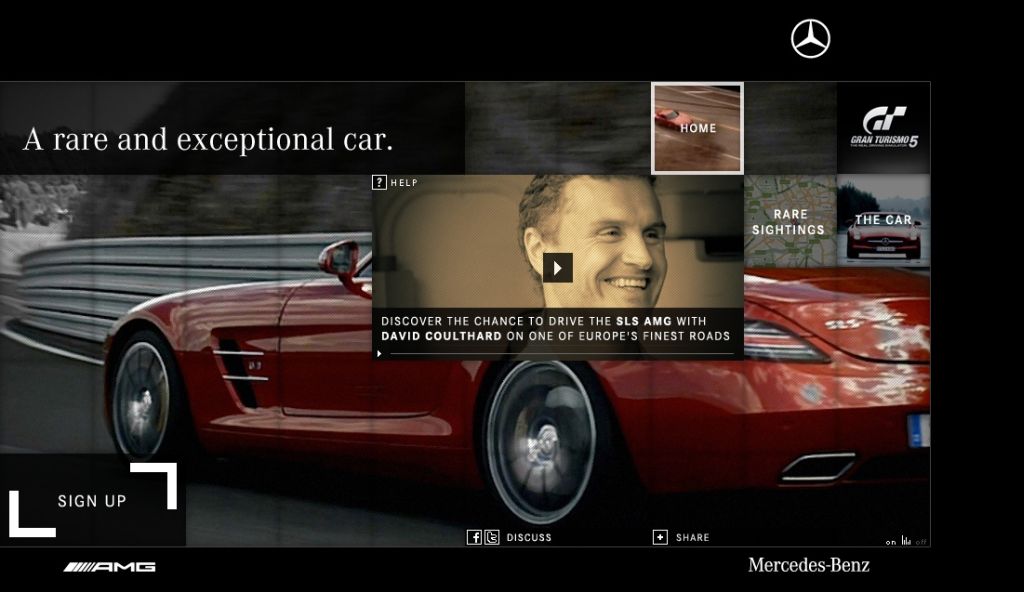This screenshot has width=1024, height=592.
Task: Click the Sign Up button
Action: pyautogui.click(x=92, y=501)
